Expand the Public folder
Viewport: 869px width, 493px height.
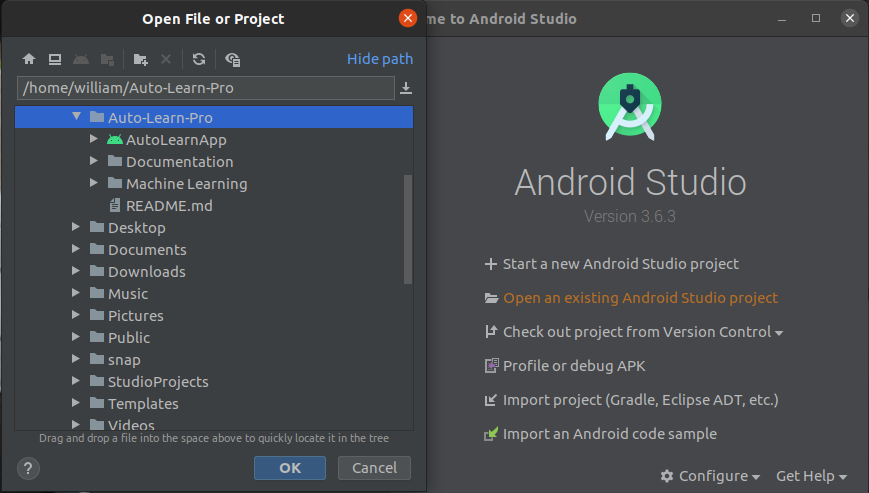[x=76, y=337]
